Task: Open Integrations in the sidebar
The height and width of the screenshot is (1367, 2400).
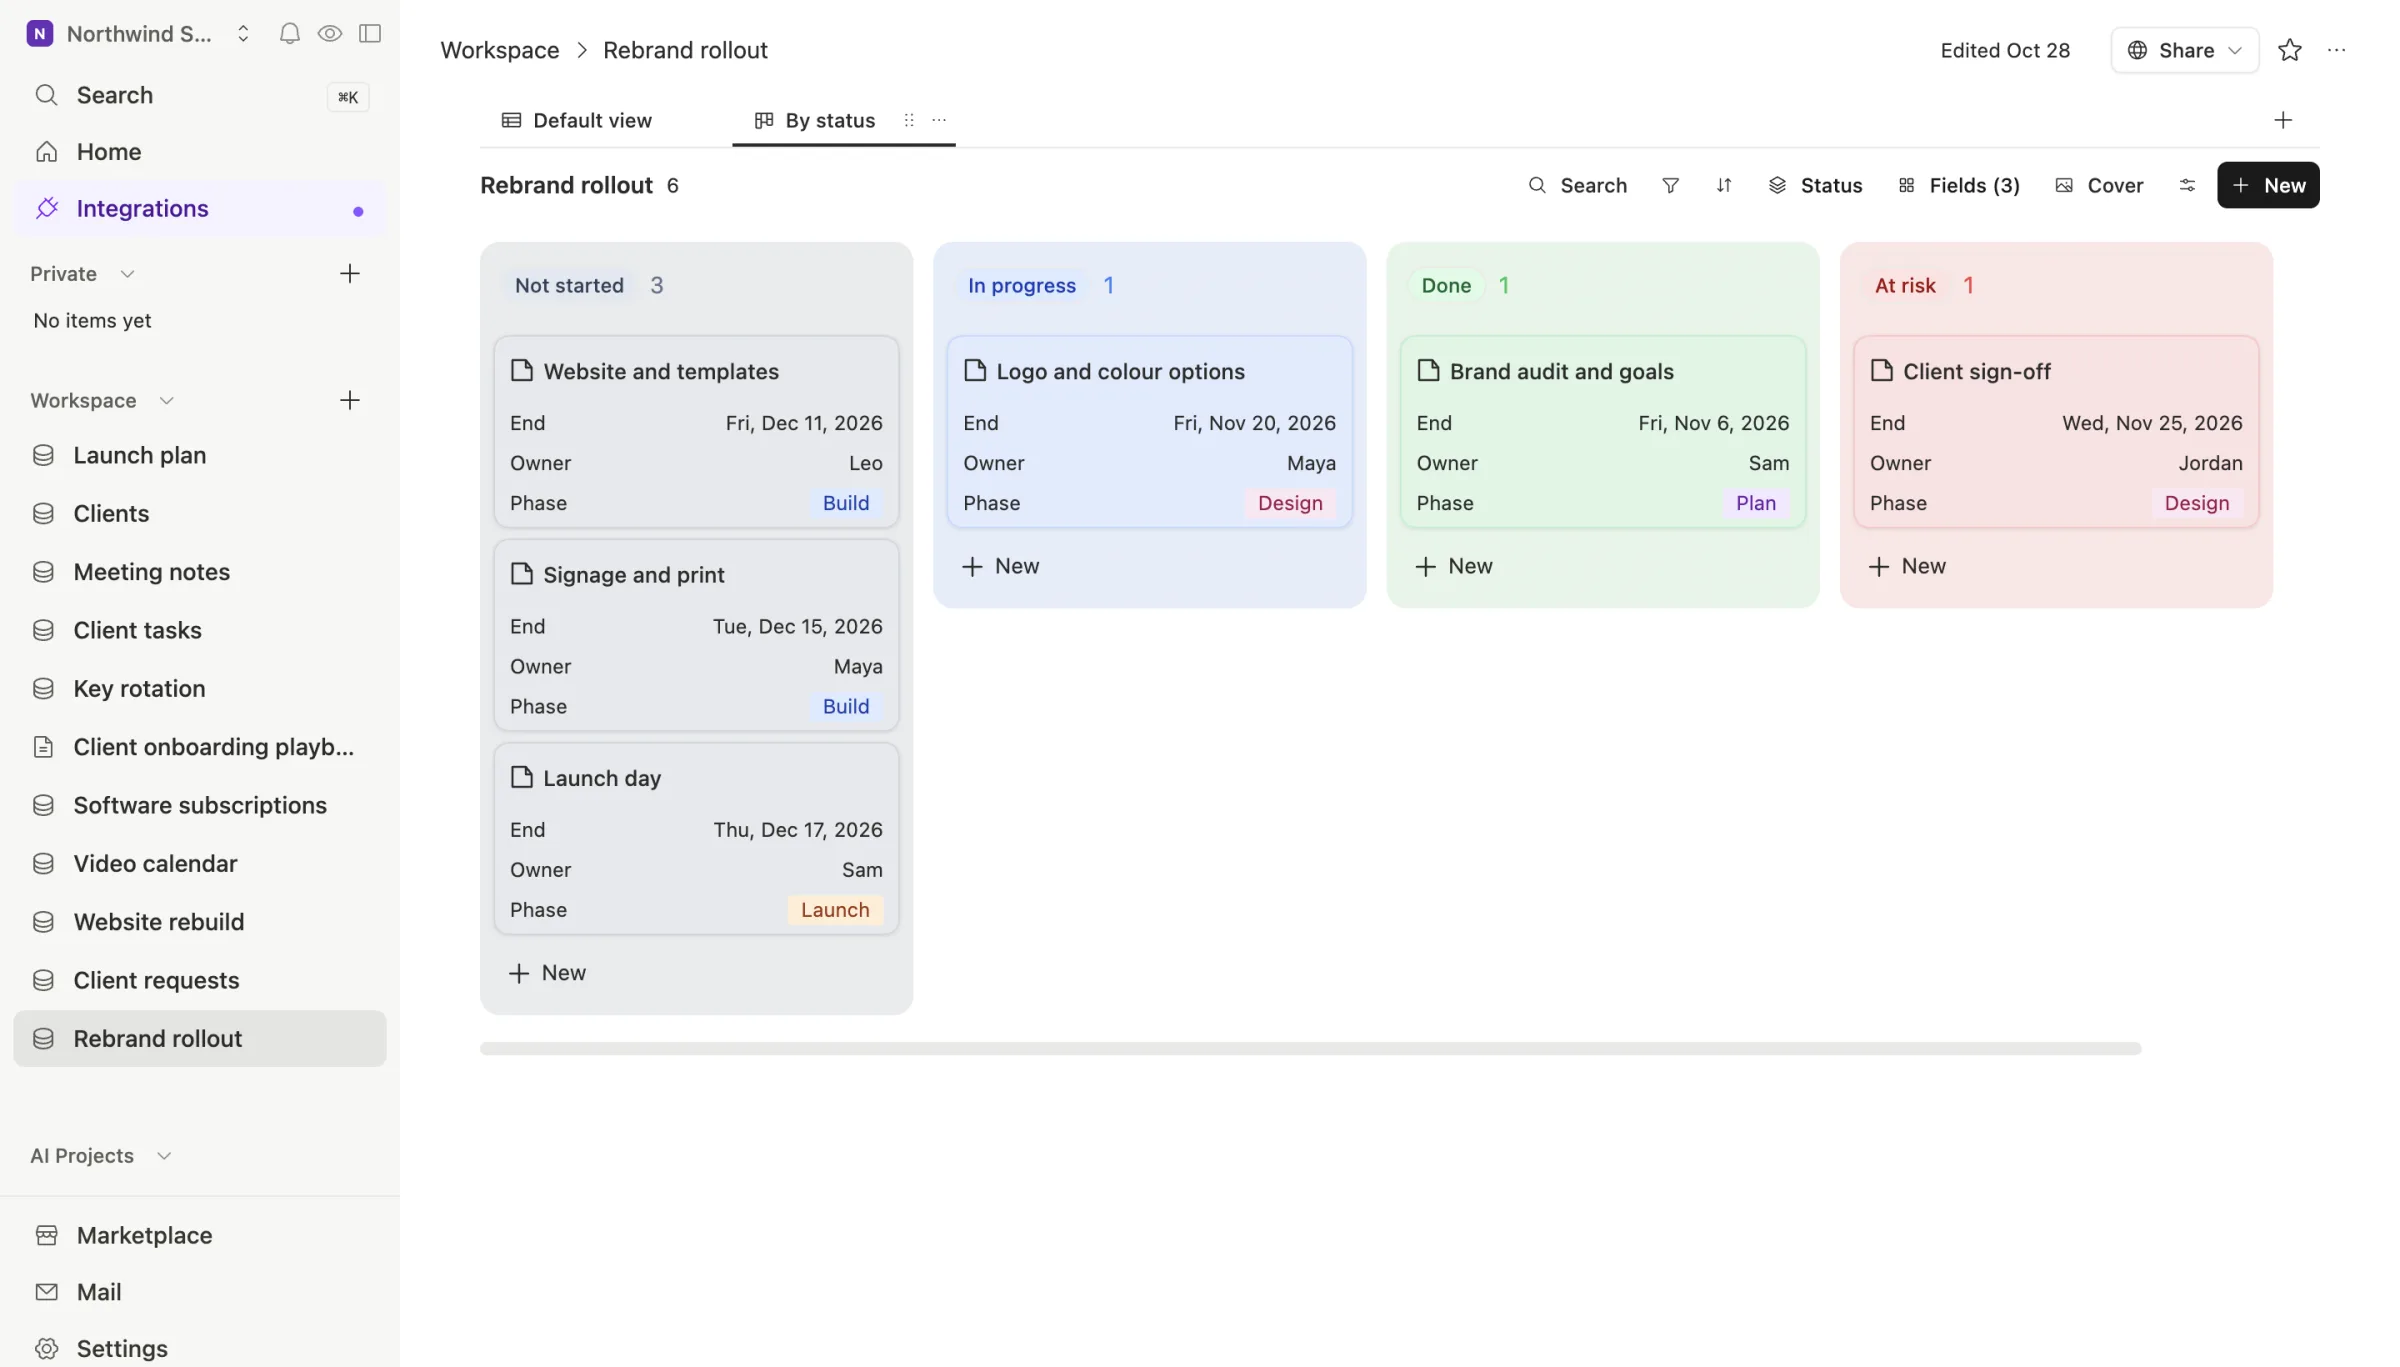Action: (200, 209)
